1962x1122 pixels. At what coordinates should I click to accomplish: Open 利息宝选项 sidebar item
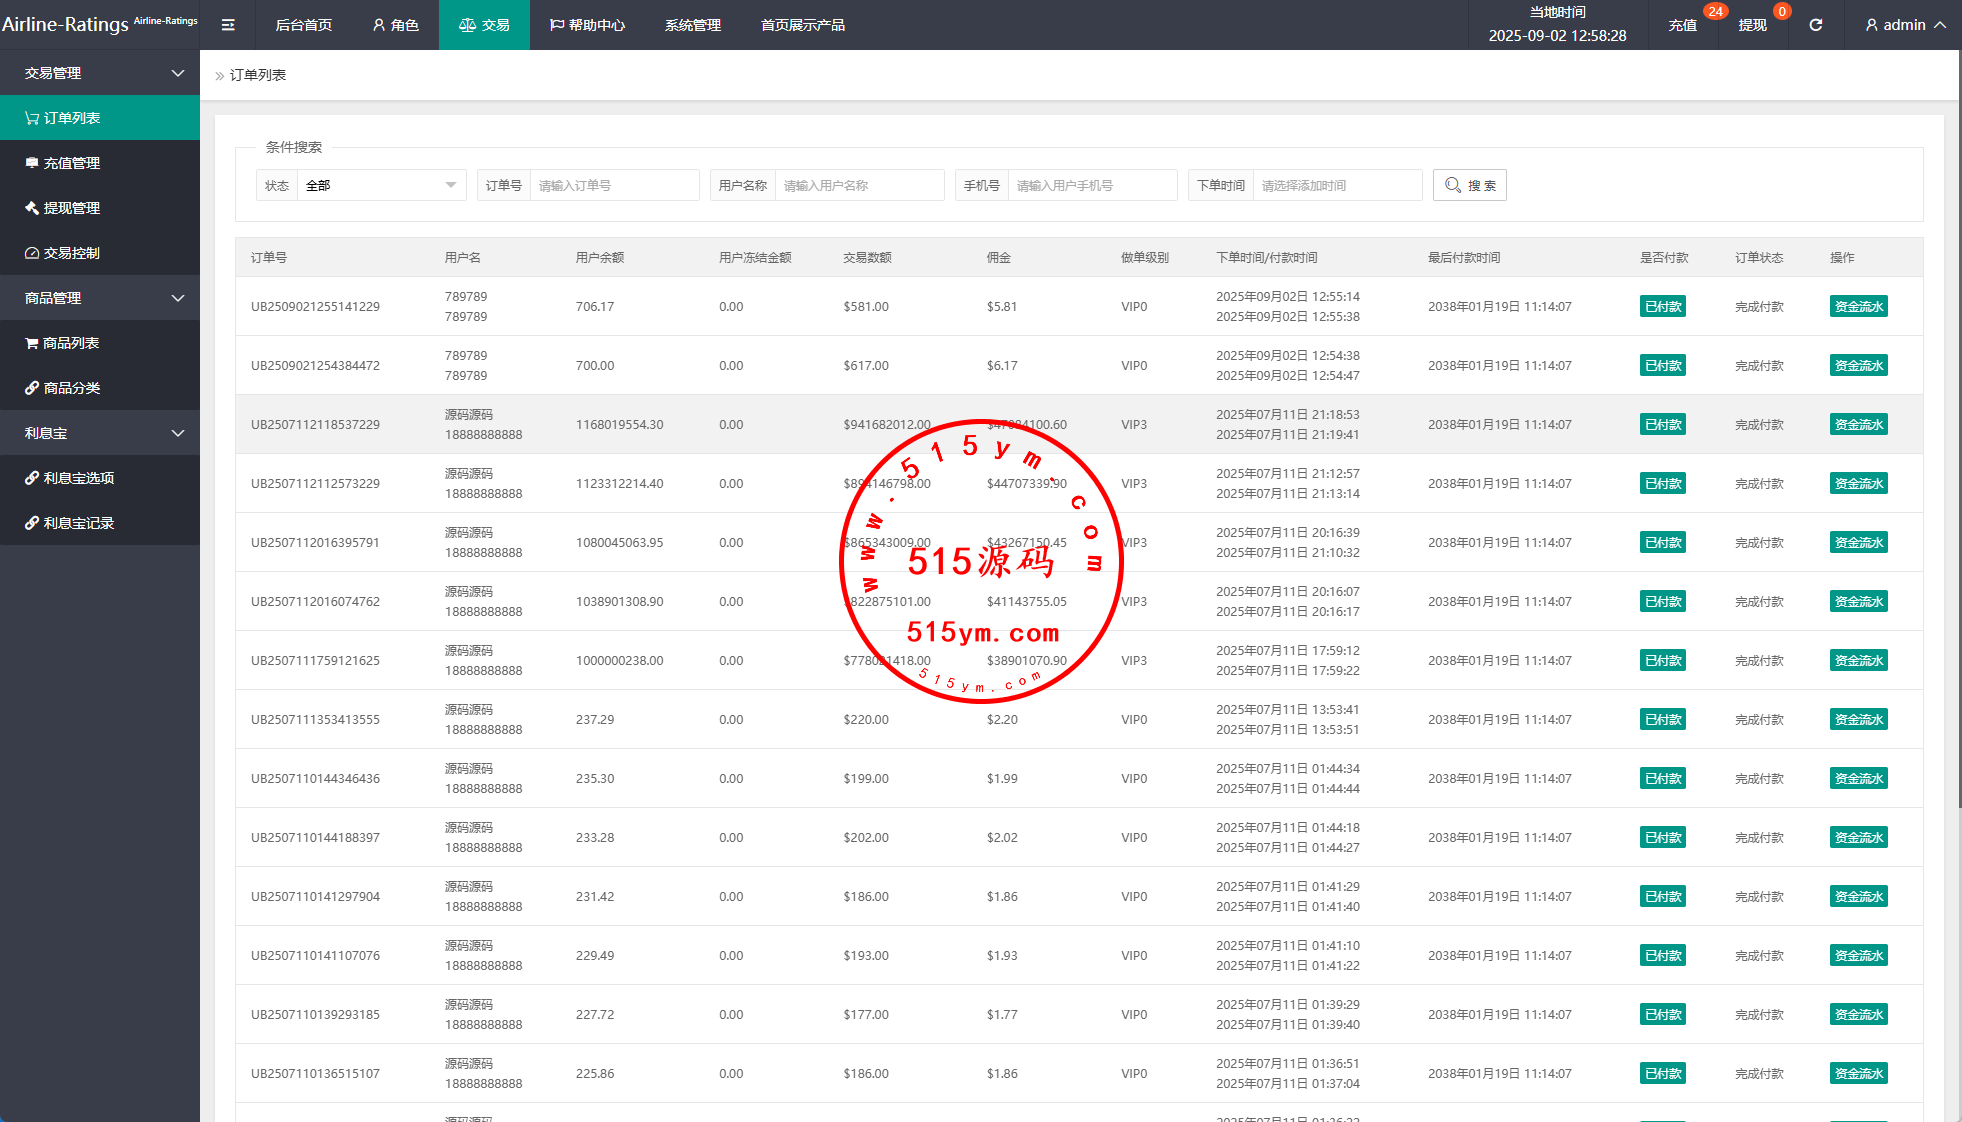pos(78,478)
